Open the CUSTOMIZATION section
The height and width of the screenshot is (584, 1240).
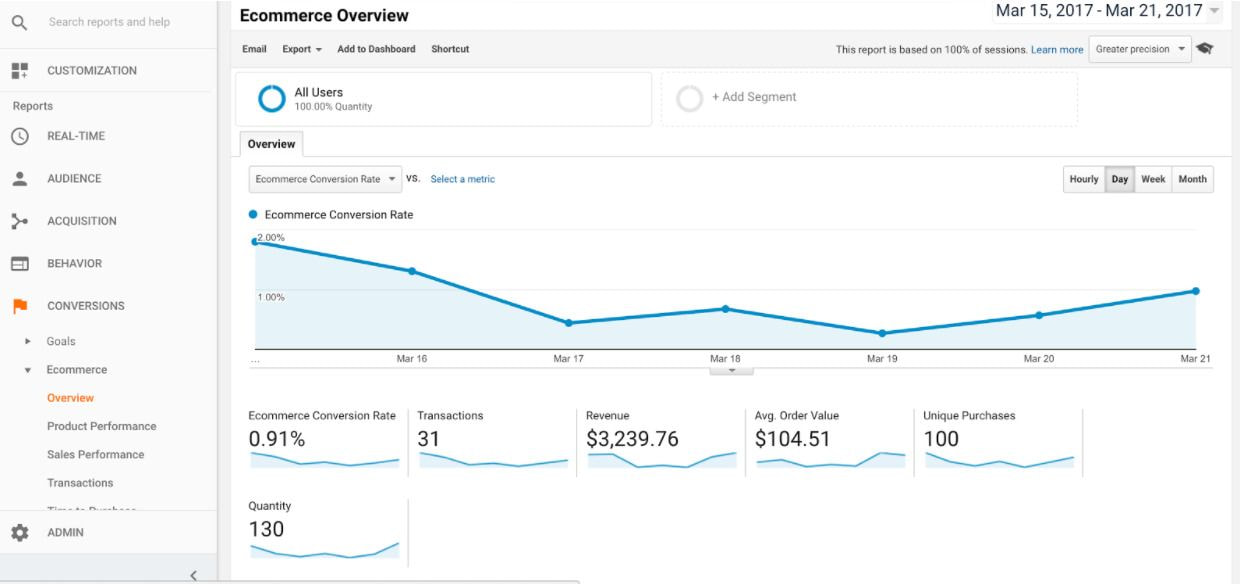tap(92, 71)
